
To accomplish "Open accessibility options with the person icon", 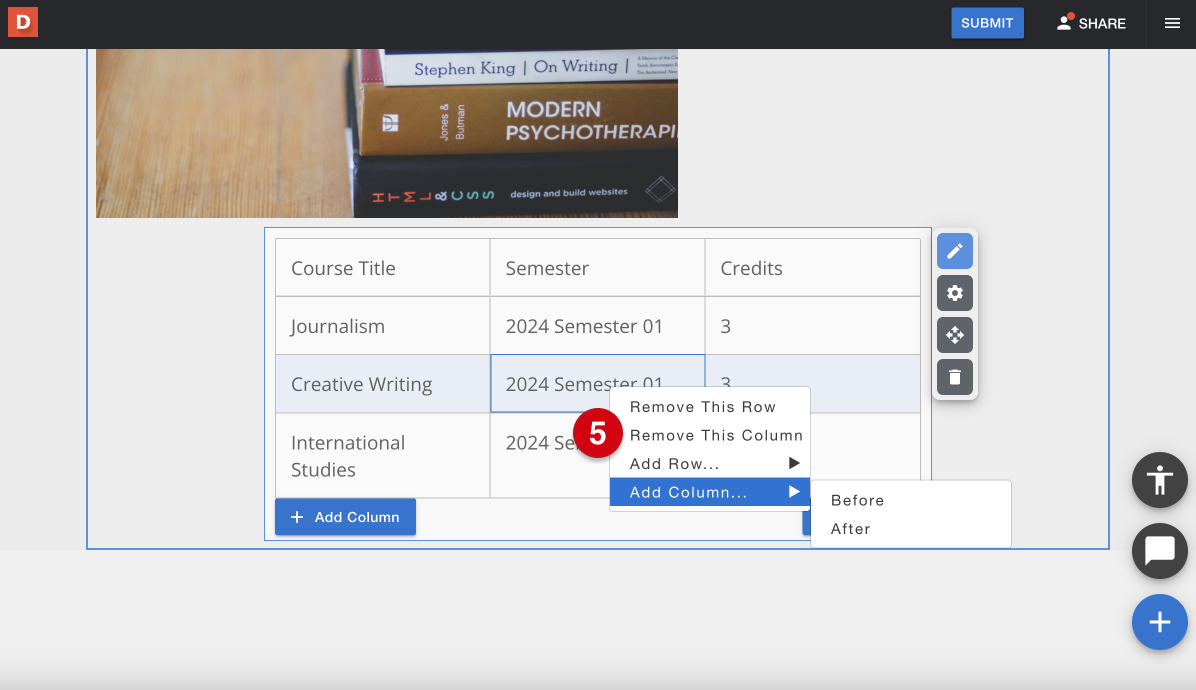I will tap(1159, 480).
